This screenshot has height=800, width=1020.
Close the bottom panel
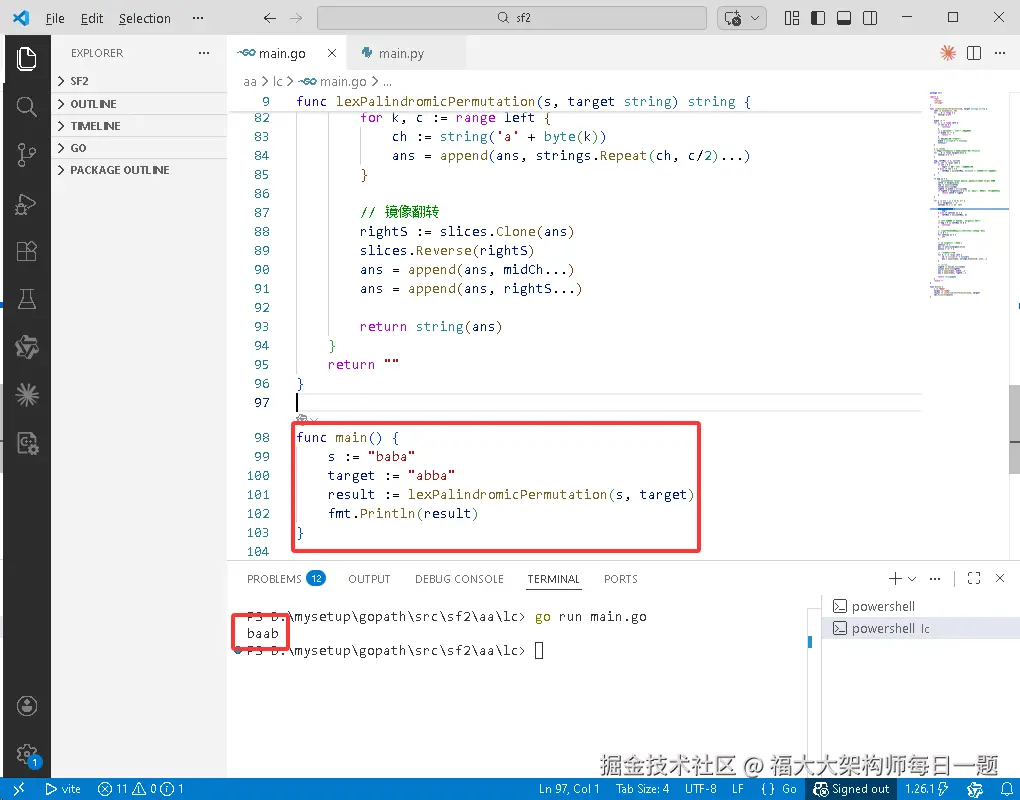1000,578
